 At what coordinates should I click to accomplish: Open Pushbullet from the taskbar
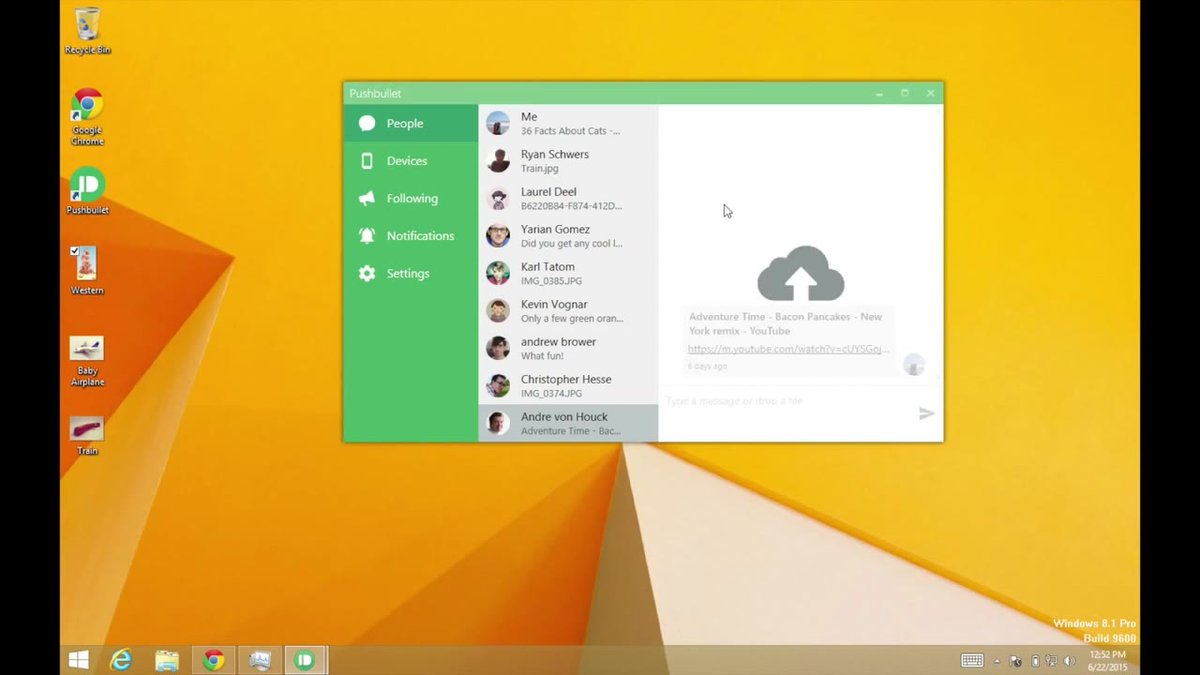click(306, 660)
